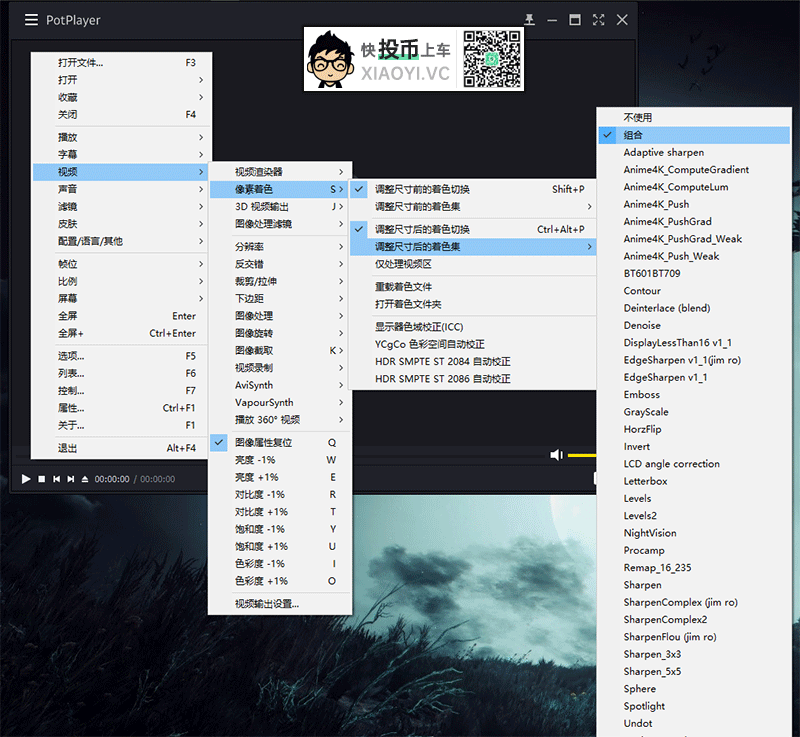This screenshot has height=737, width=800.
Task: Pin the window with the always-on-top icon
Action: 530,20
